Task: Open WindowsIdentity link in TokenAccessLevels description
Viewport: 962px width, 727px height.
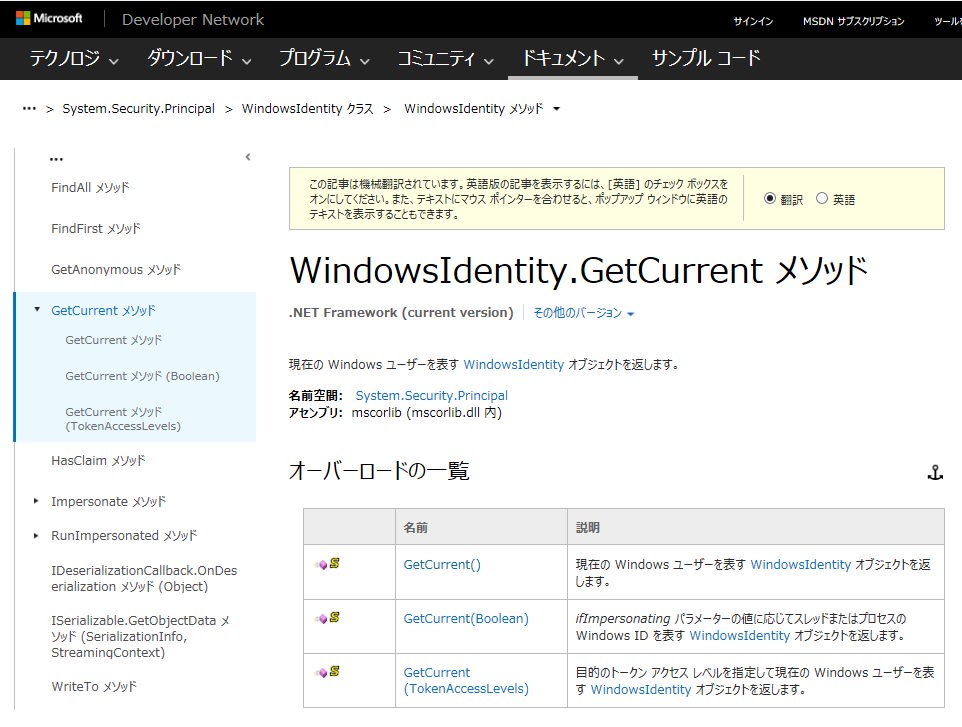Action: 641,690
